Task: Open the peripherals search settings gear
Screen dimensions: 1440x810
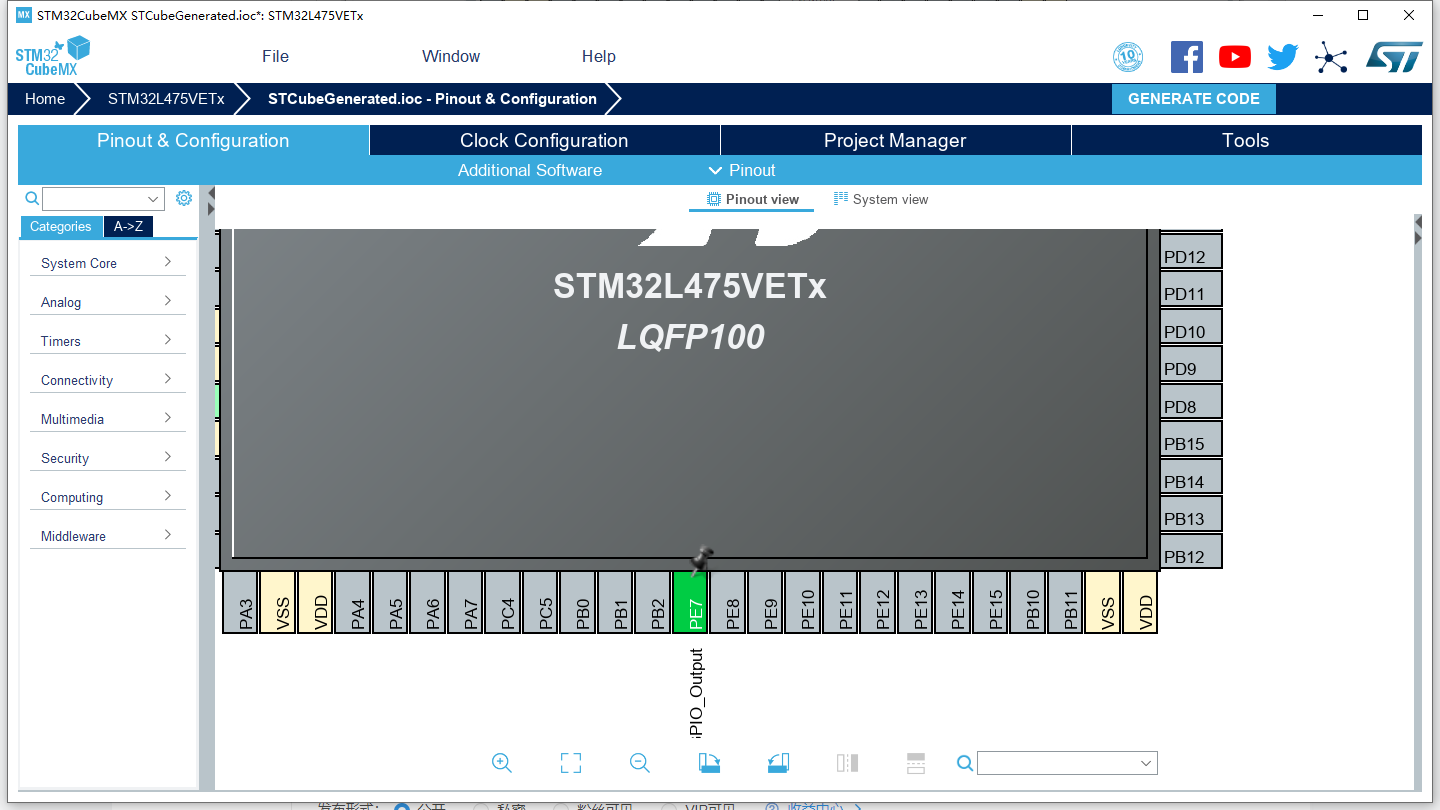Action: tap(183, 198)
